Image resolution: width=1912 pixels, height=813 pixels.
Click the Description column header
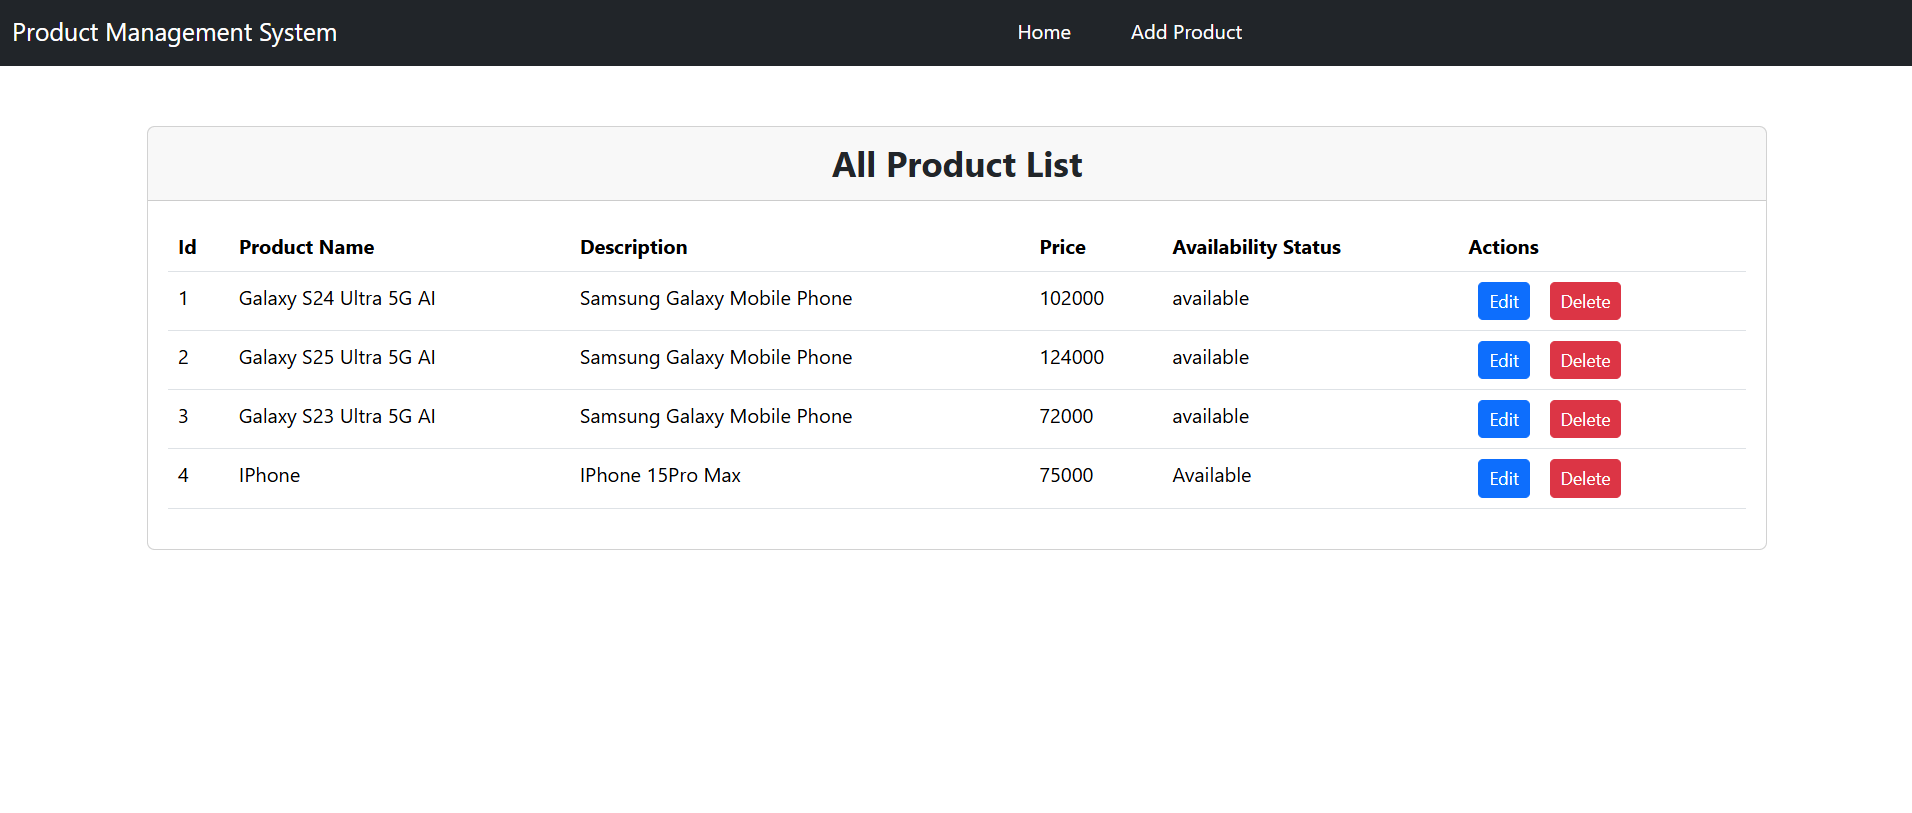pyautogui.click(x=633, y=247)
